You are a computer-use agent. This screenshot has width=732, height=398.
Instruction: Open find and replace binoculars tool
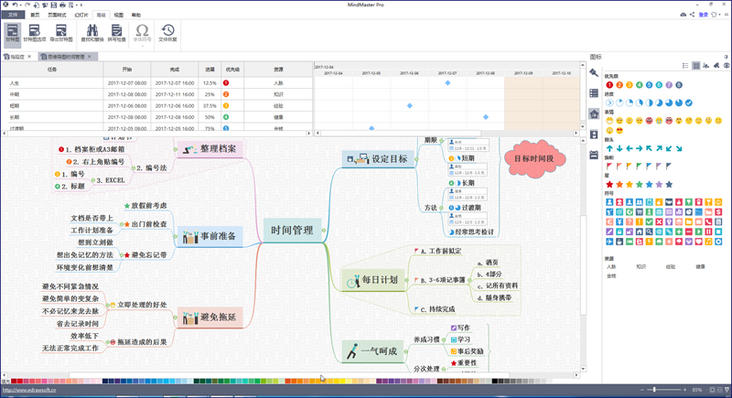(x=92, y=34)
